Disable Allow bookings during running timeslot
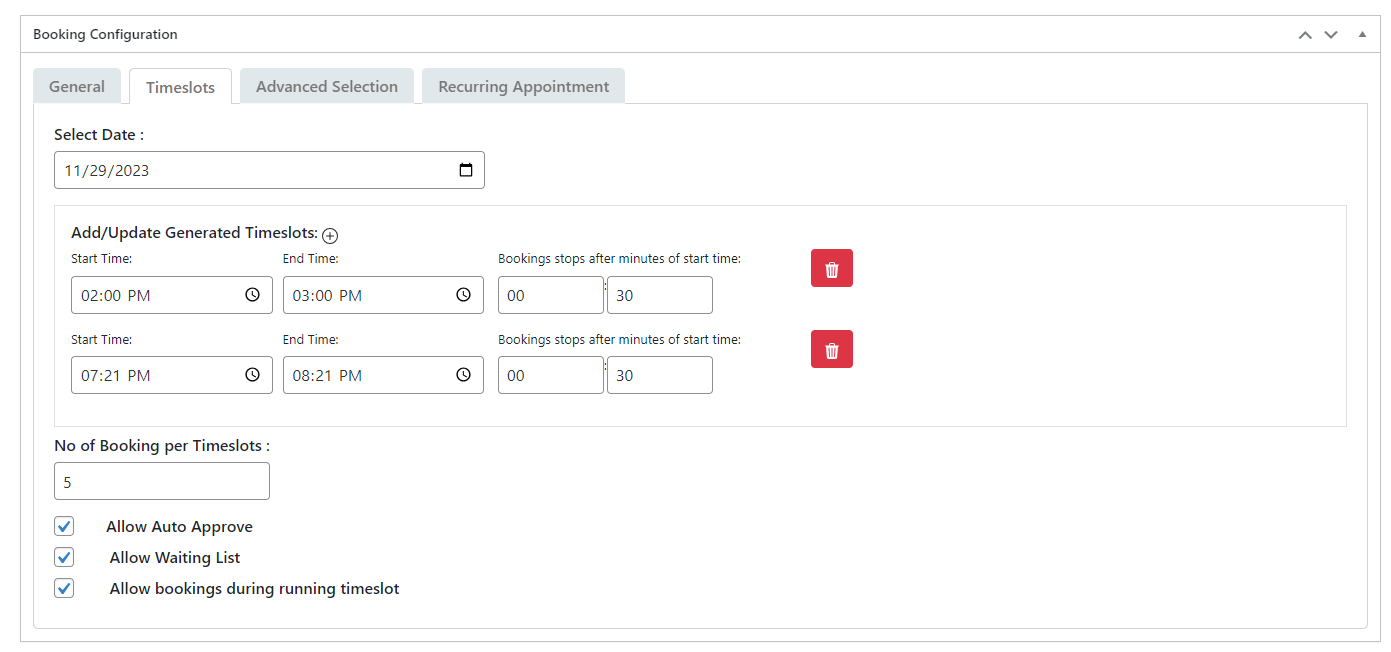Screen dimensions: 1391x652 pyautogui.click(x=64, y=588)
